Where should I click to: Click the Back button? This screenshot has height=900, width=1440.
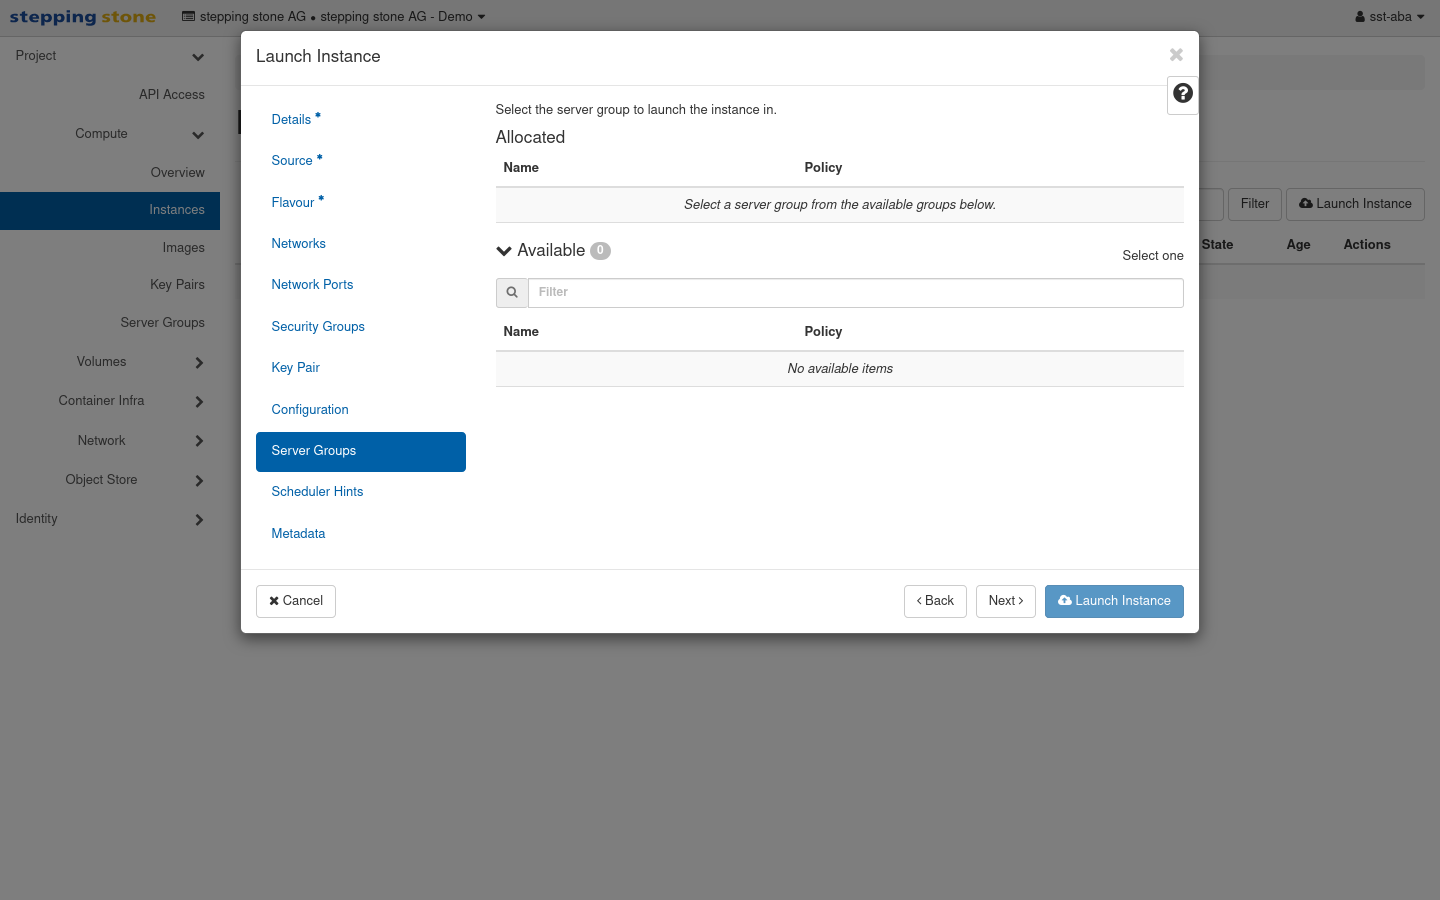[x=935, y=601]
